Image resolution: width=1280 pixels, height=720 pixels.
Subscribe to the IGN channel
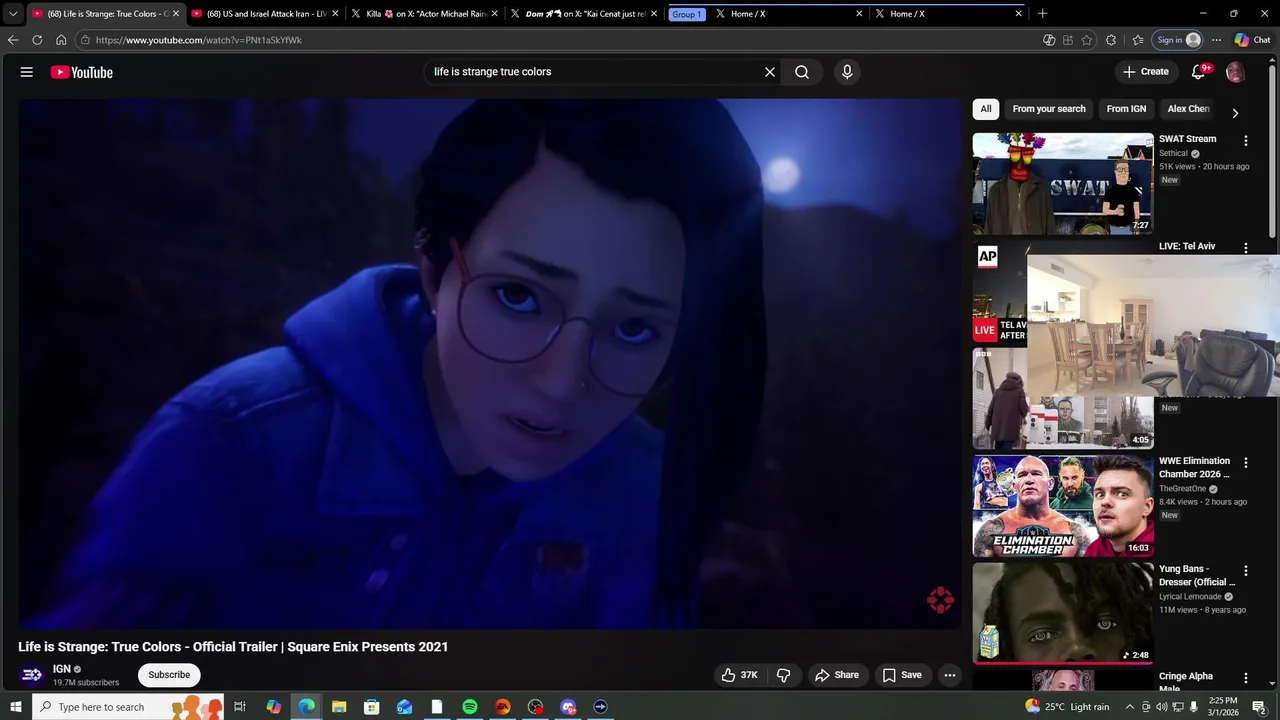(169, 675)
